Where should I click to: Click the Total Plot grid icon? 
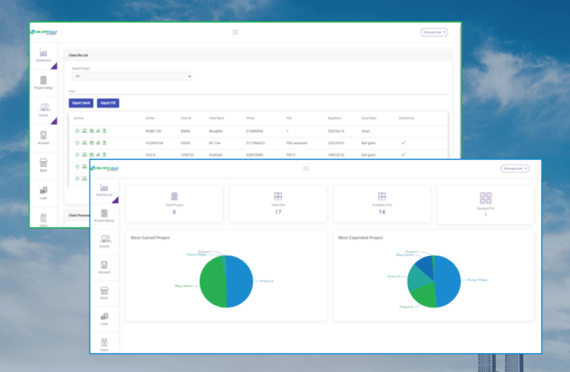point(278,196)
